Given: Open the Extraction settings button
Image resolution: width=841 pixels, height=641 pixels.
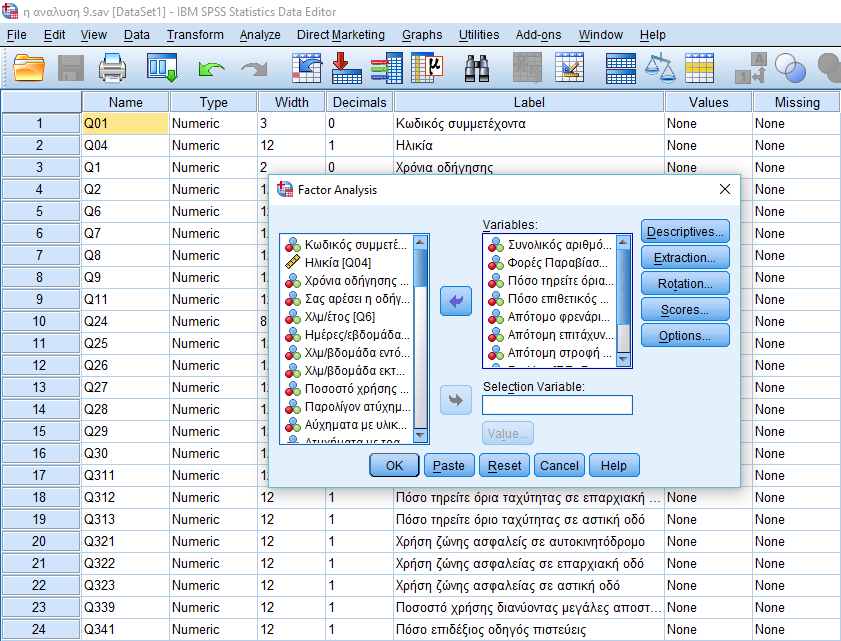Looking at the screenshot, I should 685,257.
